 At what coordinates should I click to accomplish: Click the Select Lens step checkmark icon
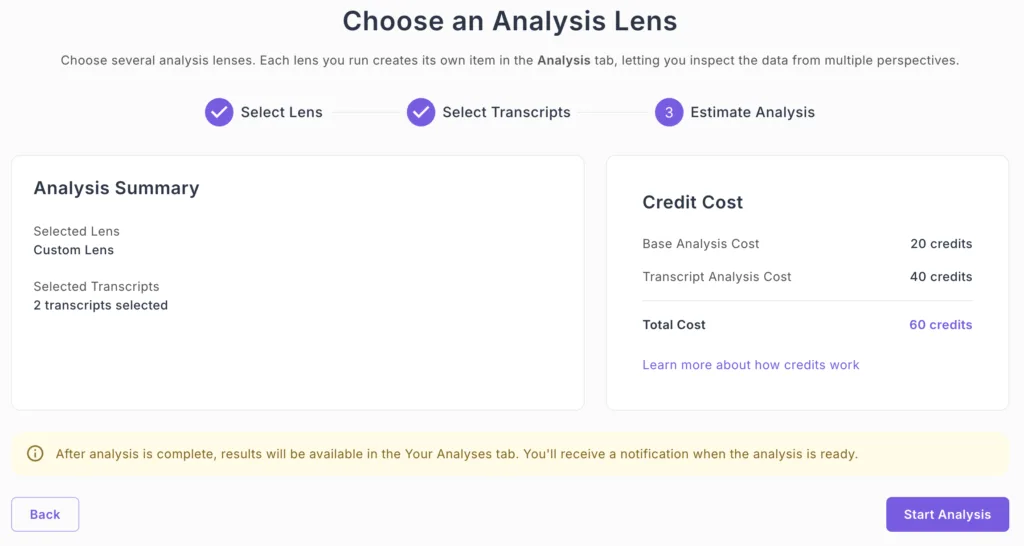[219, 112]
